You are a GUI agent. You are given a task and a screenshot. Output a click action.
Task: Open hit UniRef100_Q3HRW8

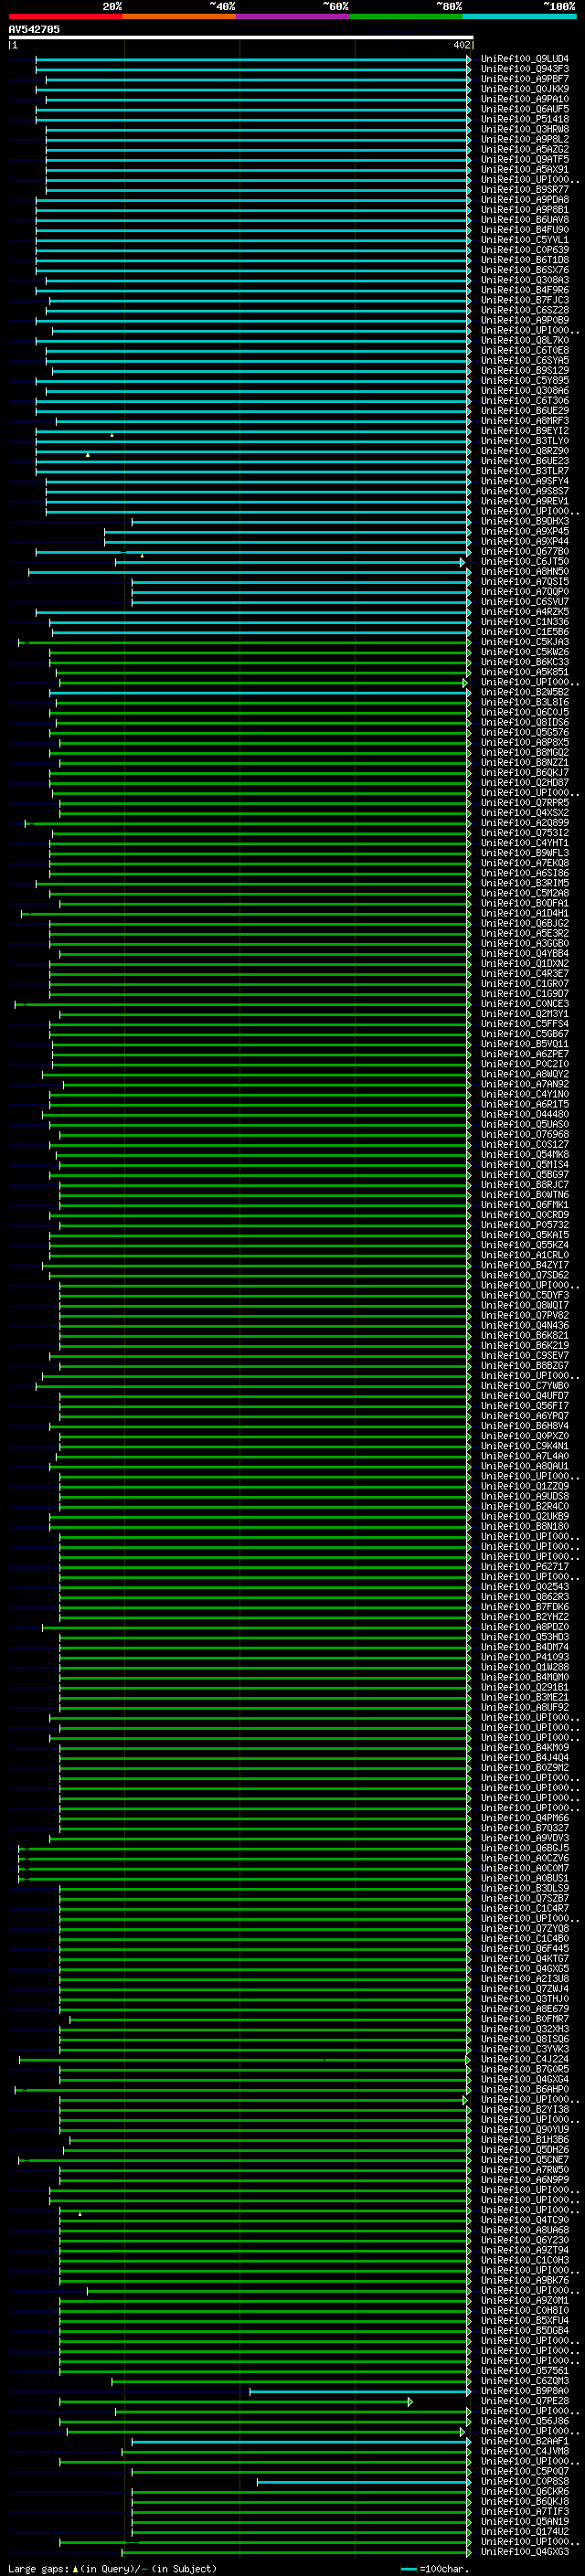(x=524, y=129)
